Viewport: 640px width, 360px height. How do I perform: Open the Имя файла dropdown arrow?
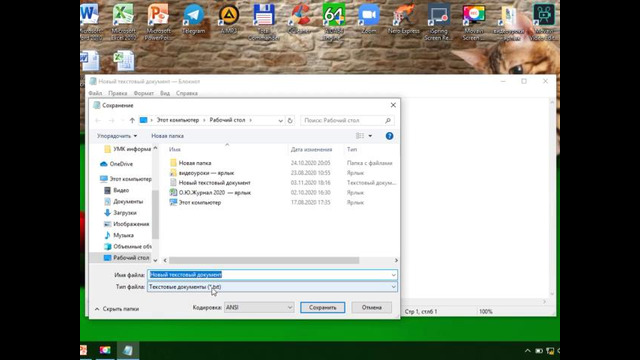tap(393, 275)
